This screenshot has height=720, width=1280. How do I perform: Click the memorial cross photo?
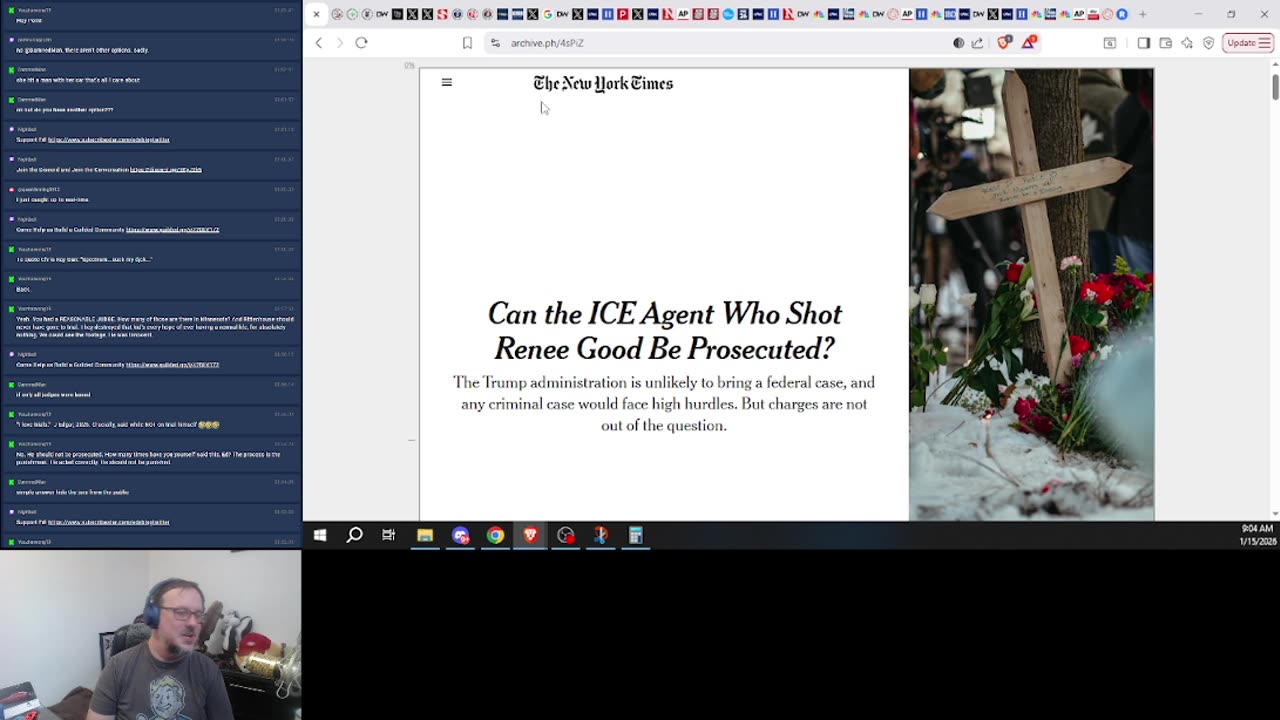click(1031, 294)
